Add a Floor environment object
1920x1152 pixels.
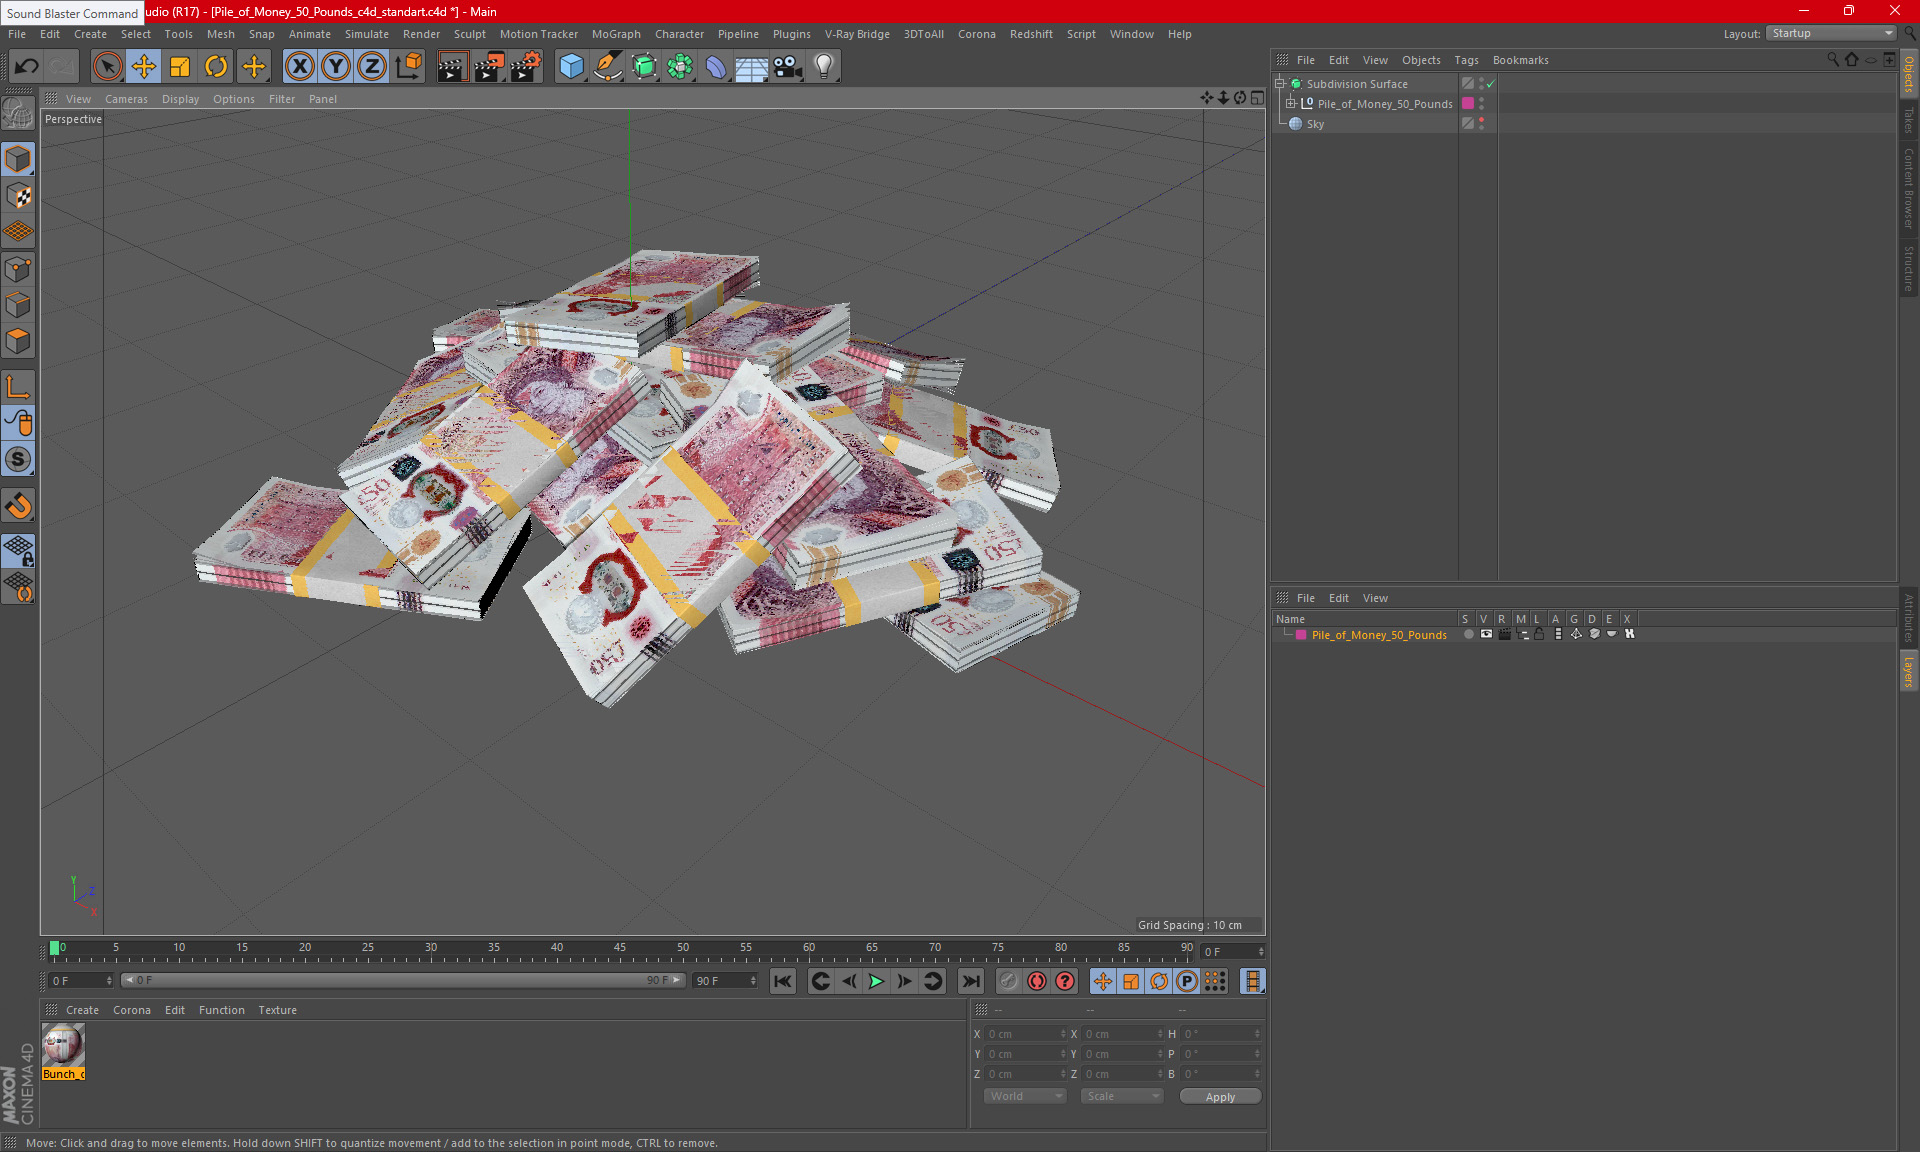pyautogui.click(x=751, y=67)
